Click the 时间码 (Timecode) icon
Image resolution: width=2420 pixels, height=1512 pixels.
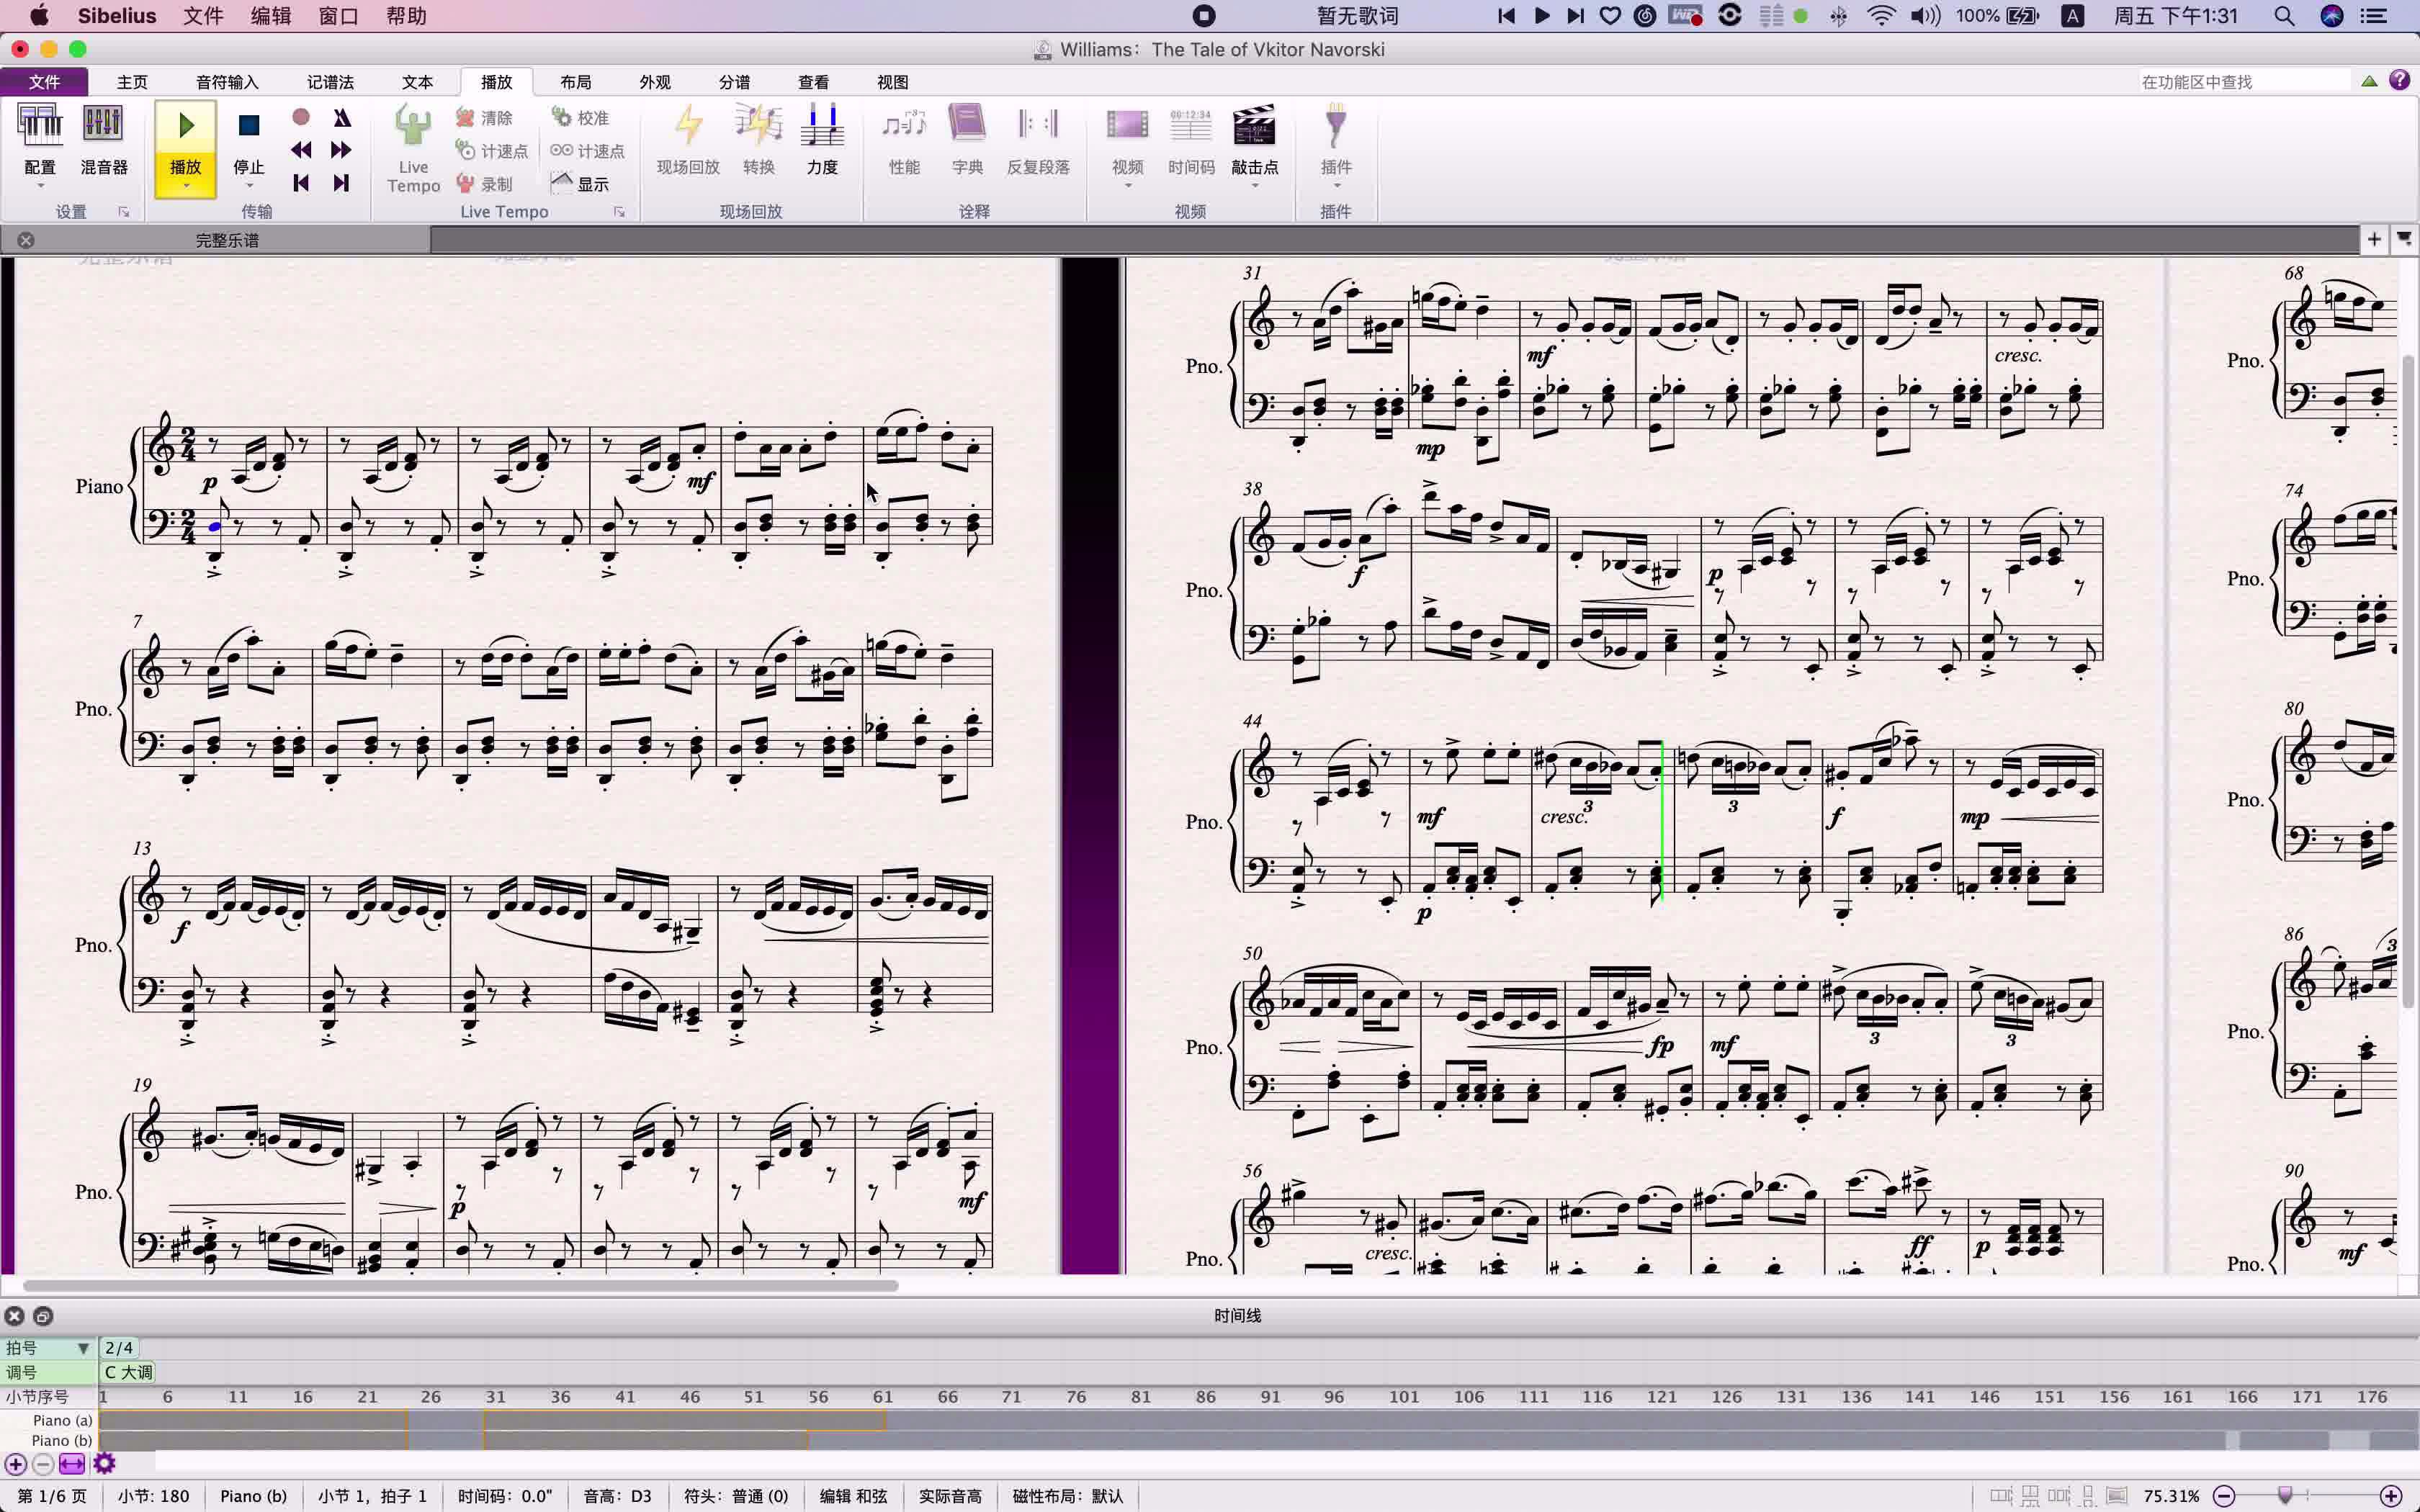click(1191, 126)
